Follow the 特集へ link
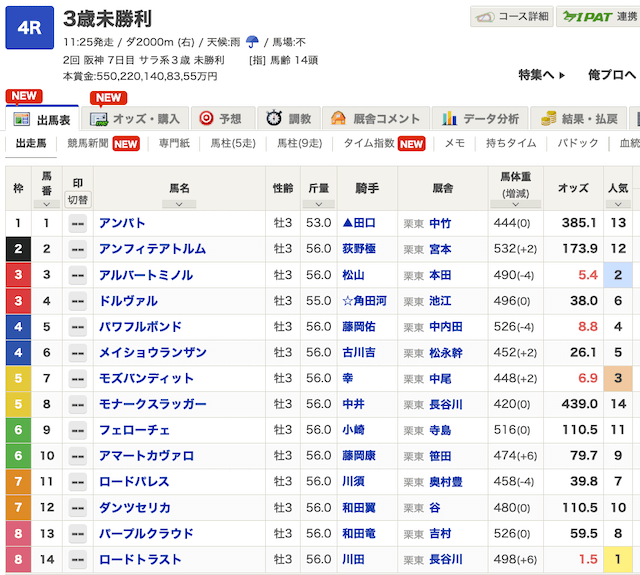640x575 pixels. [541, 75]
